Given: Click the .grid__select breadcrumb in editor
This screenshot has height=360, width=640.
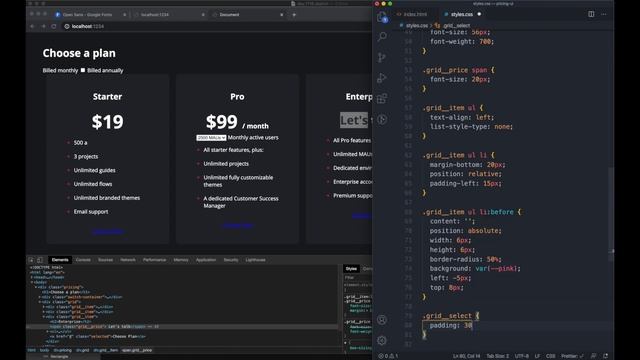Looking at the screenshot, I should (x=453, y=25).
